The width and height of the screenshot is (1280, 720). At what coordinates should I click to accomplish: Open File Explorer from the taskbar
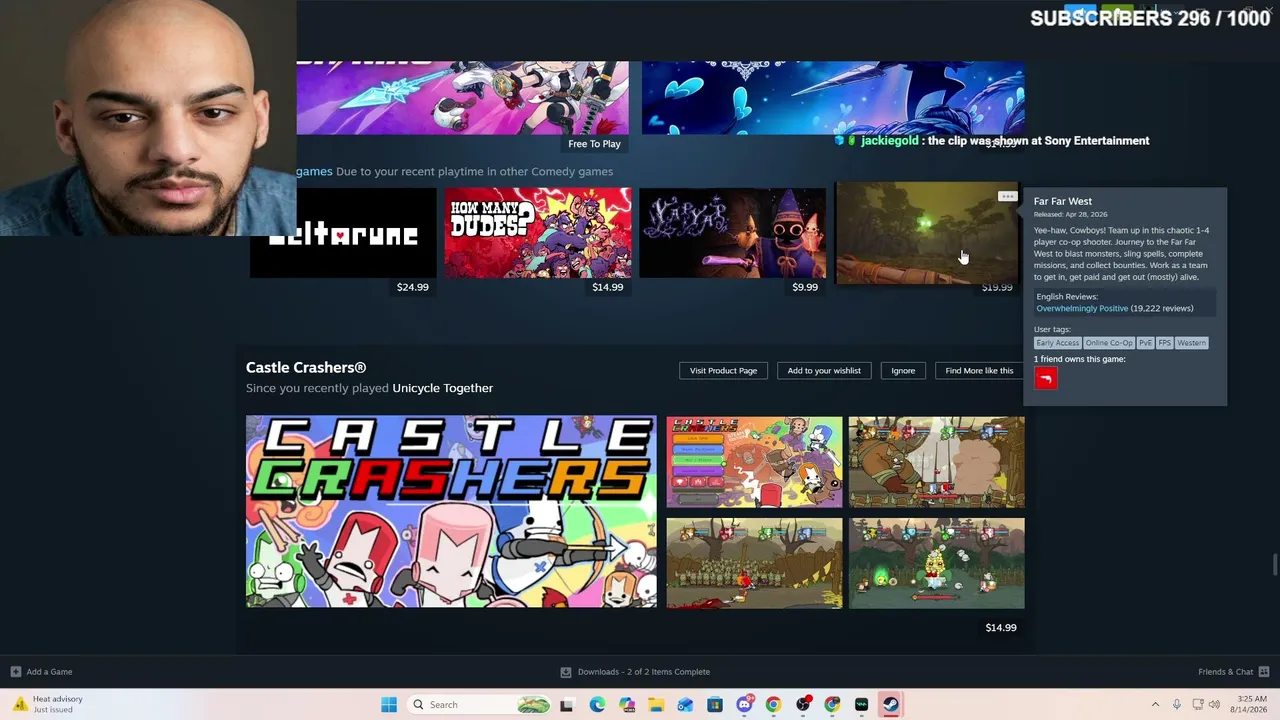[656, 704]
